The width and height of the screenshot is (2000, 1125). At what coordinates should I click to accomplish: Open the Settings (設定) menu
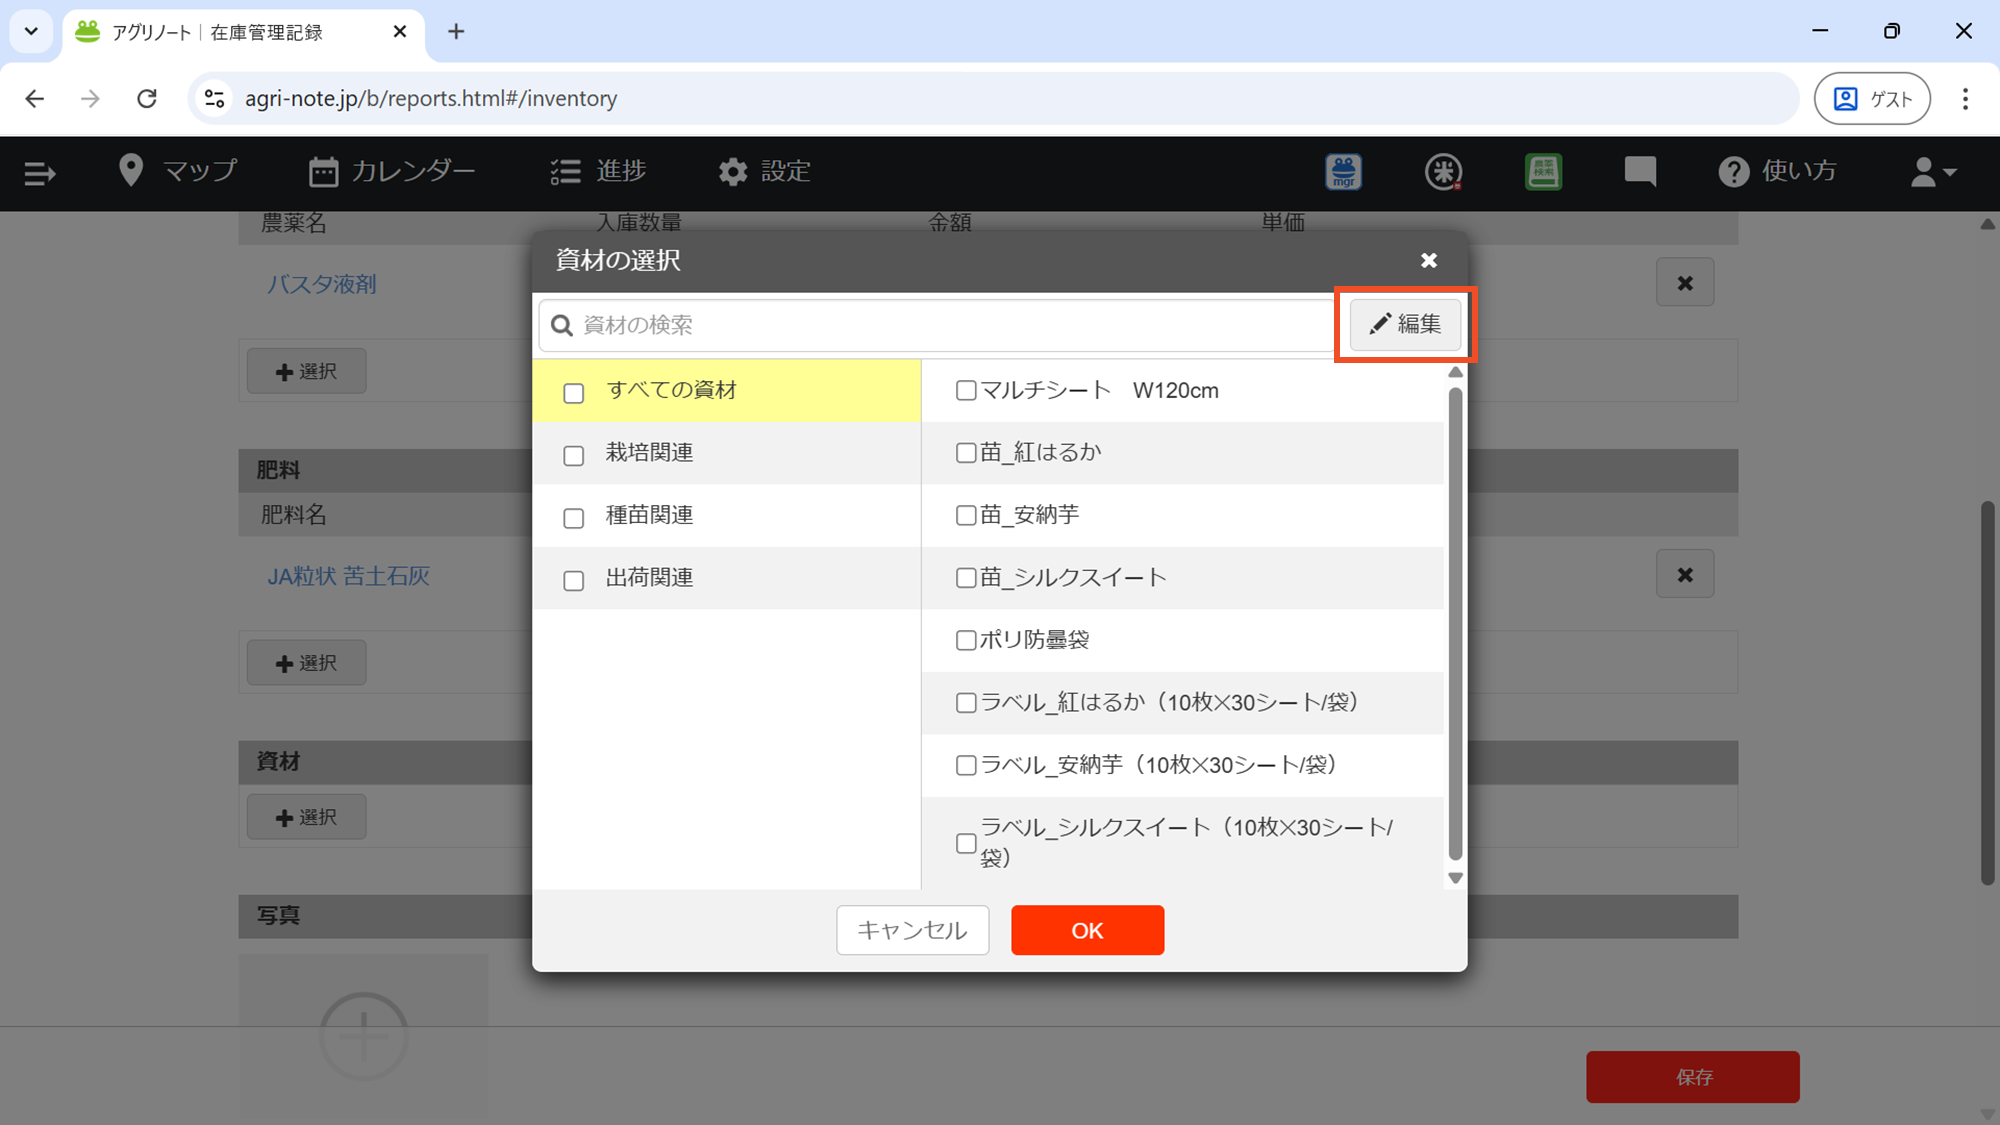coord(764,171)
